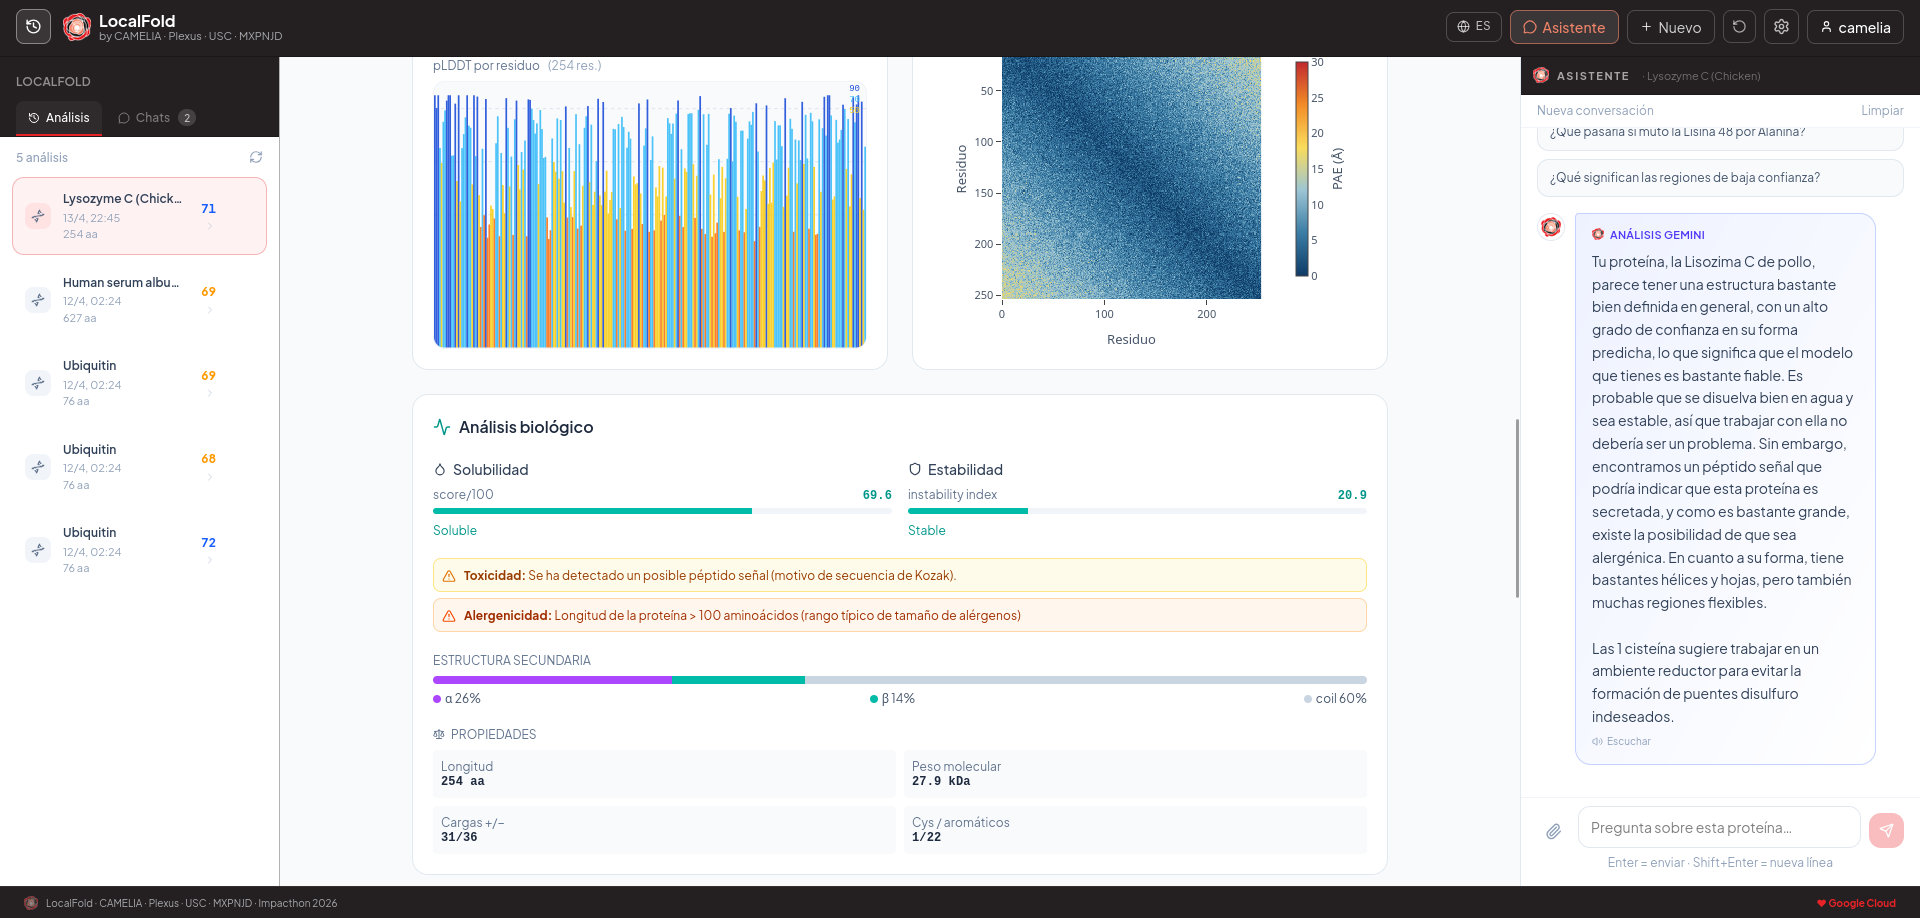Image resolution: width=1920 pixels, height=918 pixels.
Task: Open the history icon in the top bar
Action: pos(33,27)
